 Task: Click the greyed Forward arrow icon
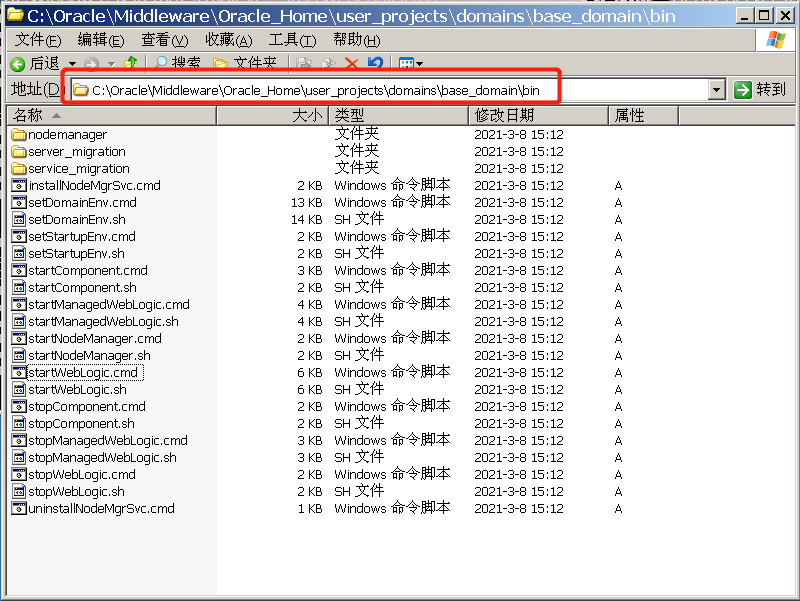[x=91, y=64]
